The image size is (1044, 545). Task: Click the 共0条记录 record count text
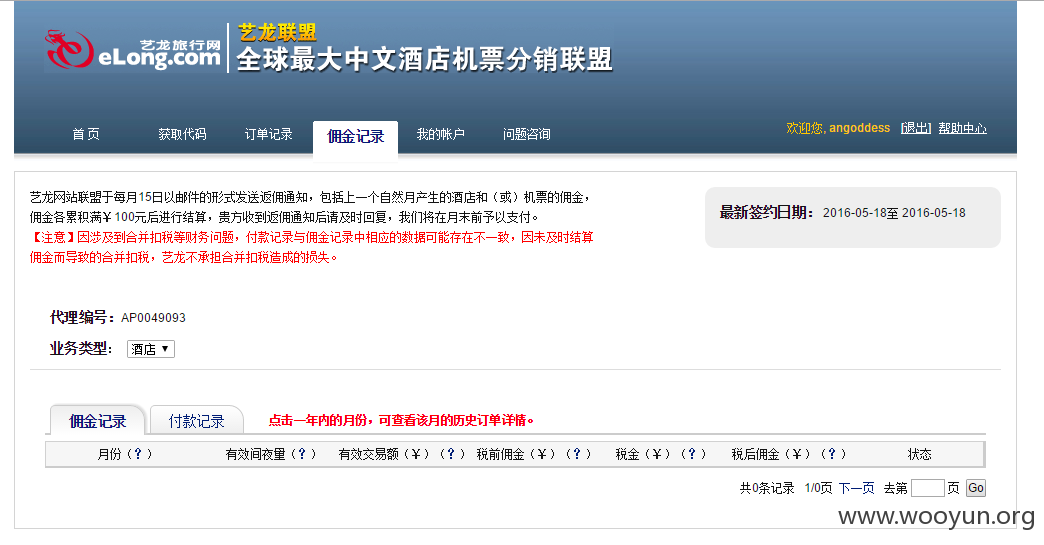coord(767,488)
